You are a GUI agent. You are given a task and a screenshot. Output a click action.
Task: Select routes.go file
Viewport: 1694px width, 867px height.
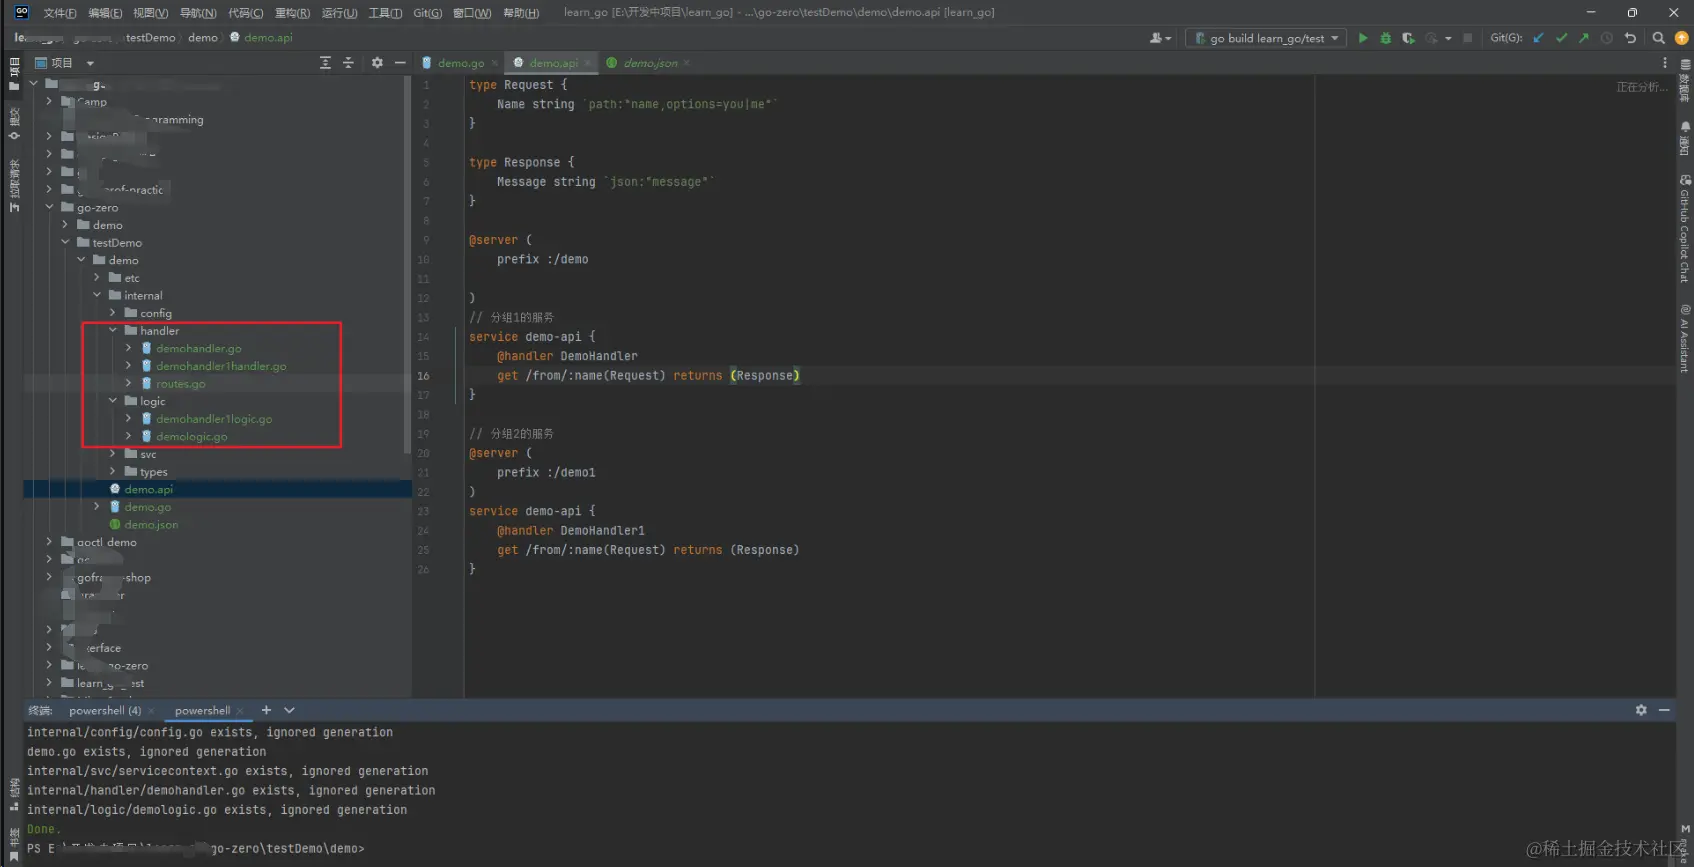180,384
